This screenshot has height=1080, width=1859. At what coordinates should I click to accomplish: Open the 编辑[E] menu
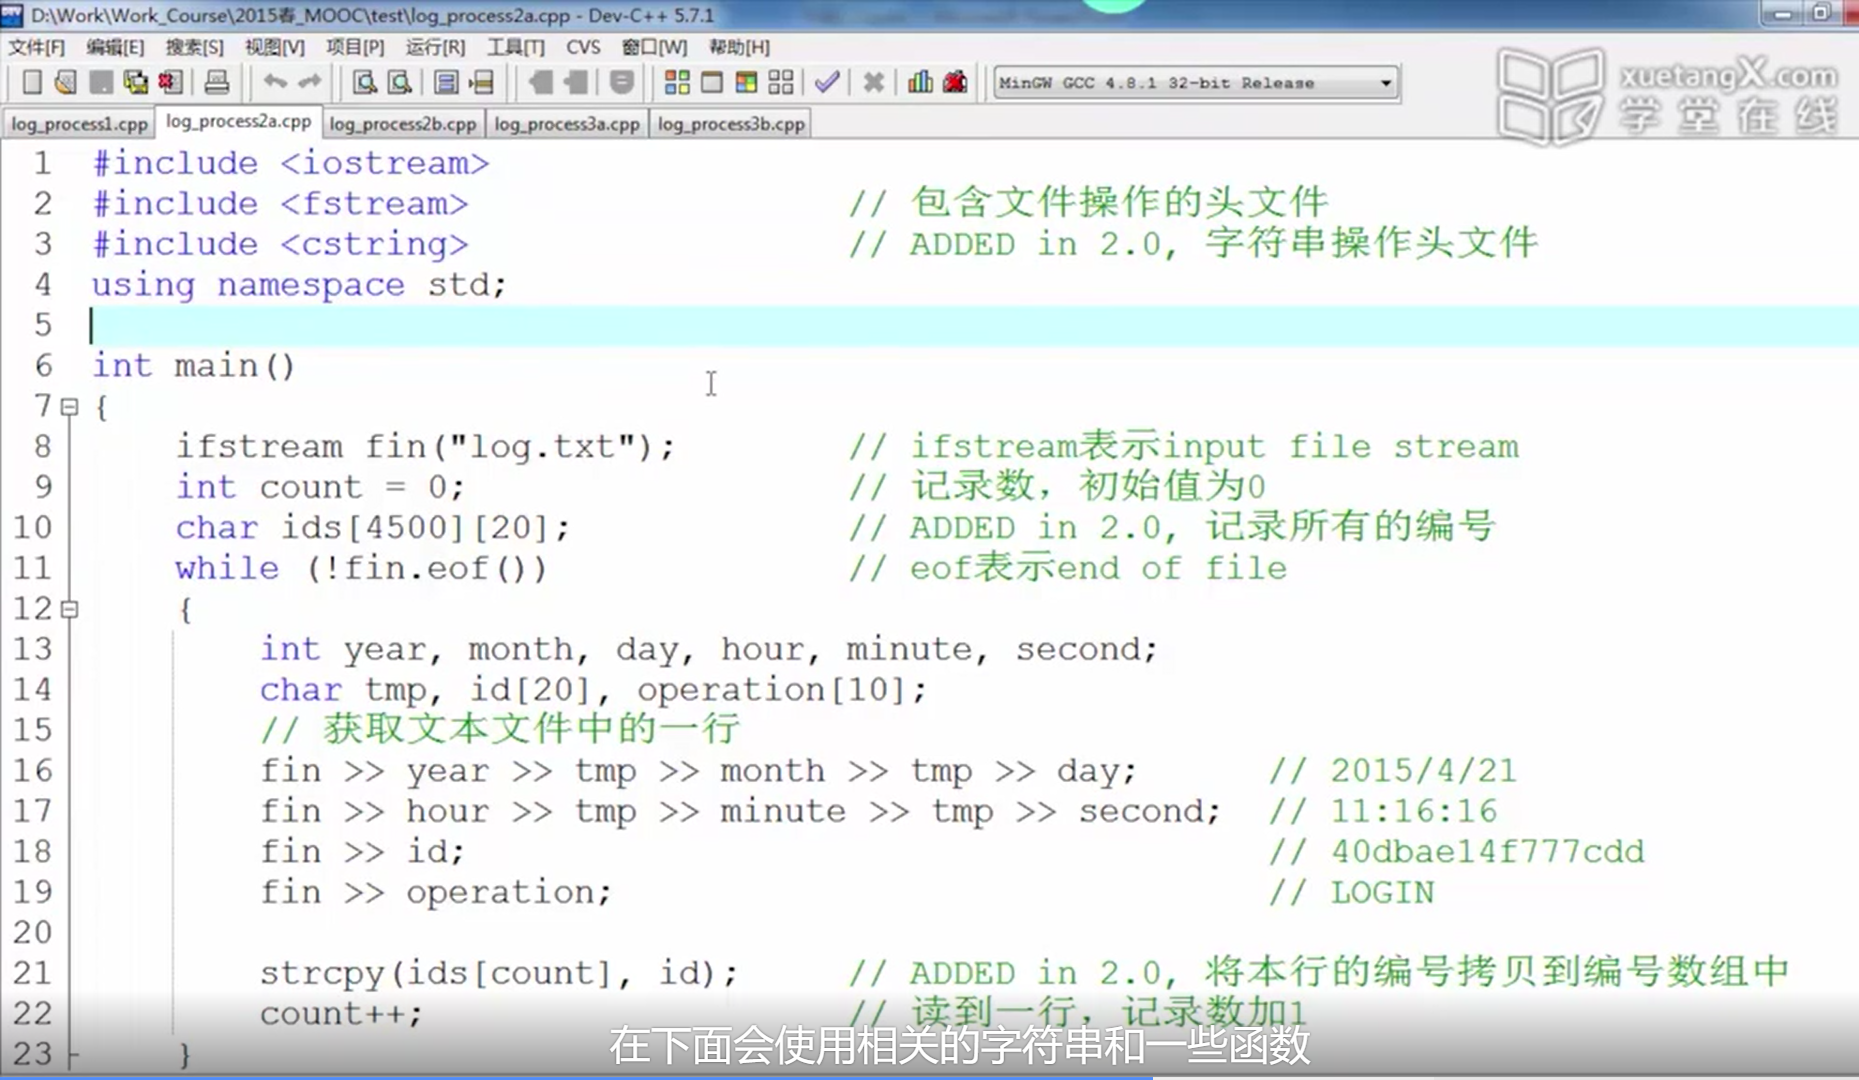coord(115,47)
